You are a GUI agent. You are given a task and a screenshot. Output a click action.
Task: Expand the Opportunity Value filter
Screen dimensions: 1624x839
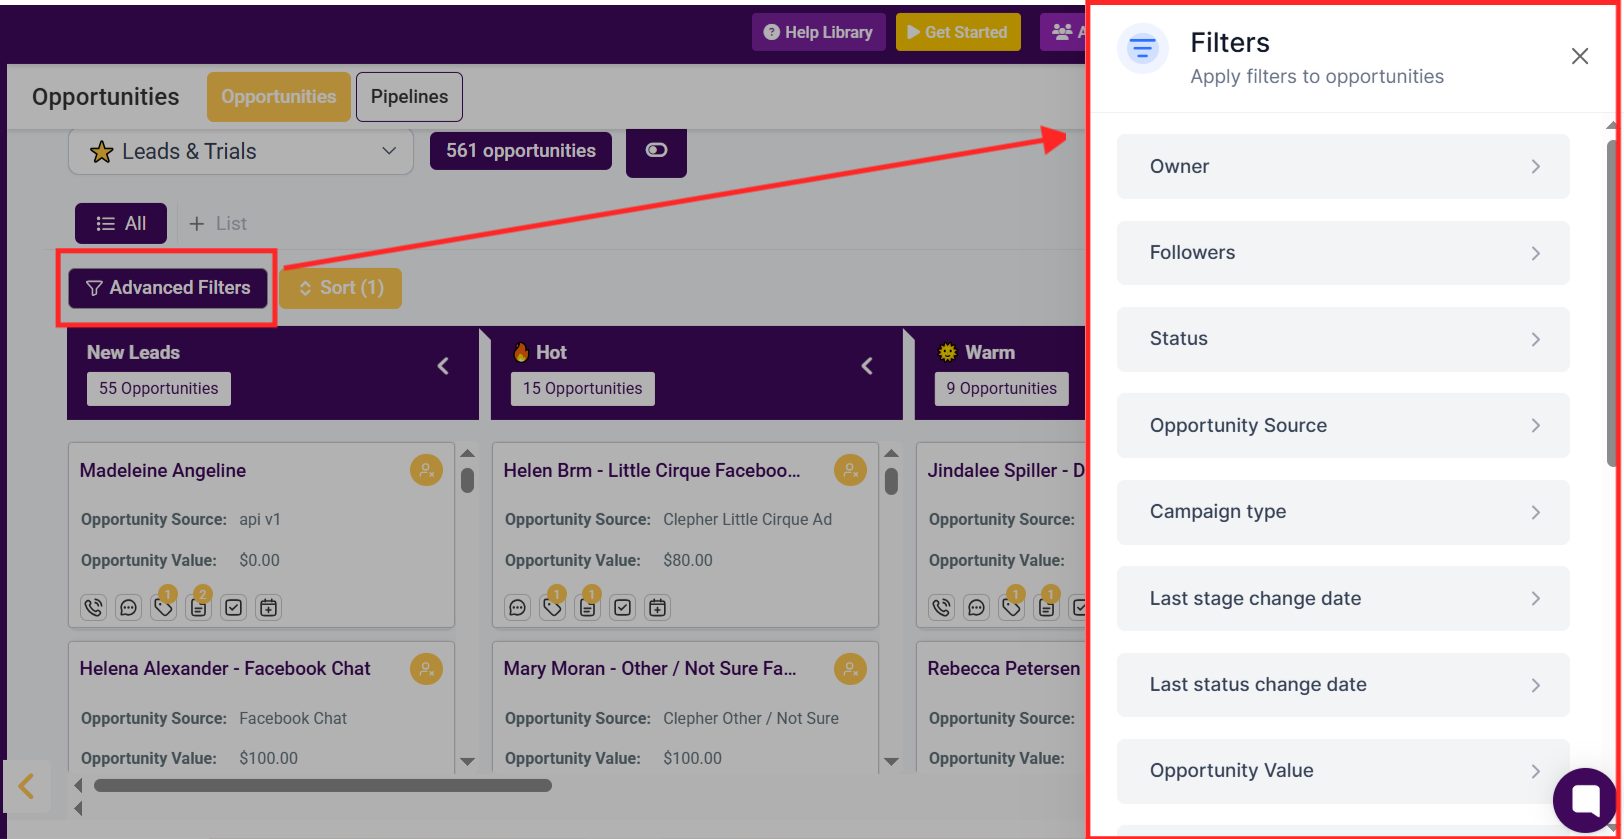pos(1343,771)
